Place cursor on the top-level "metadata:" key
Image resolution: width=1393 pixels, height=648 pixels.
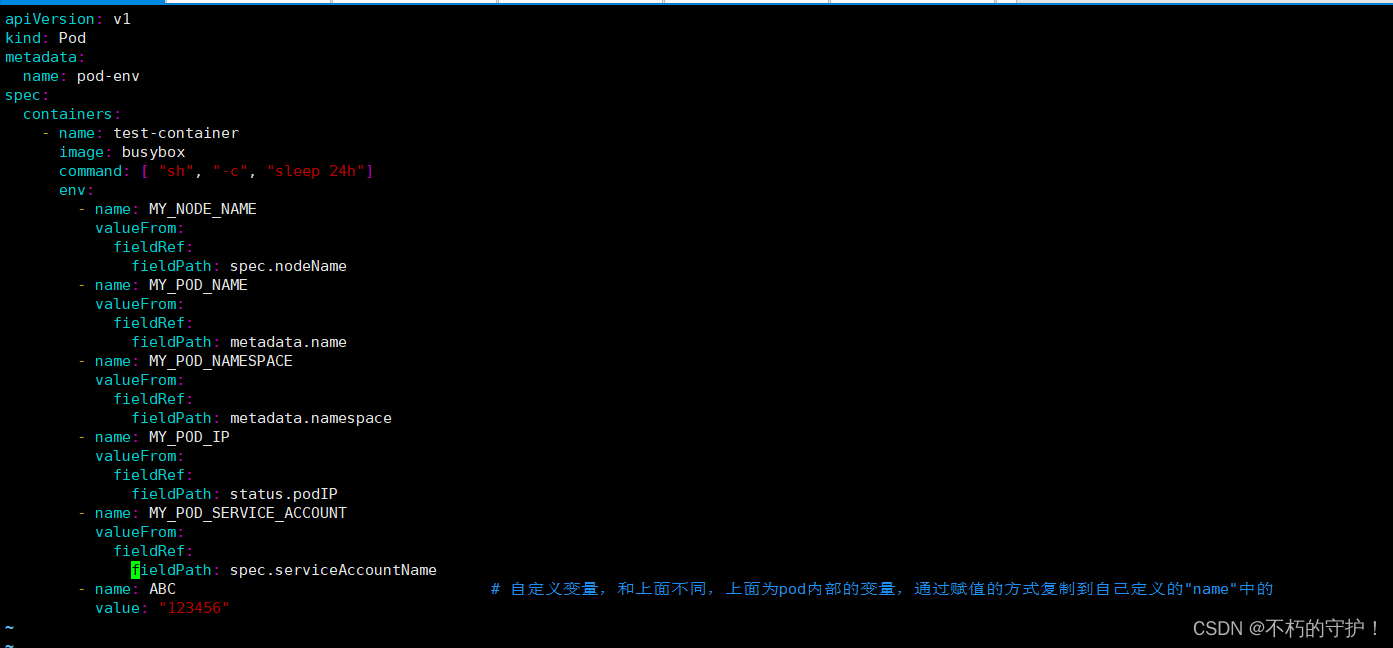[45, 57]
